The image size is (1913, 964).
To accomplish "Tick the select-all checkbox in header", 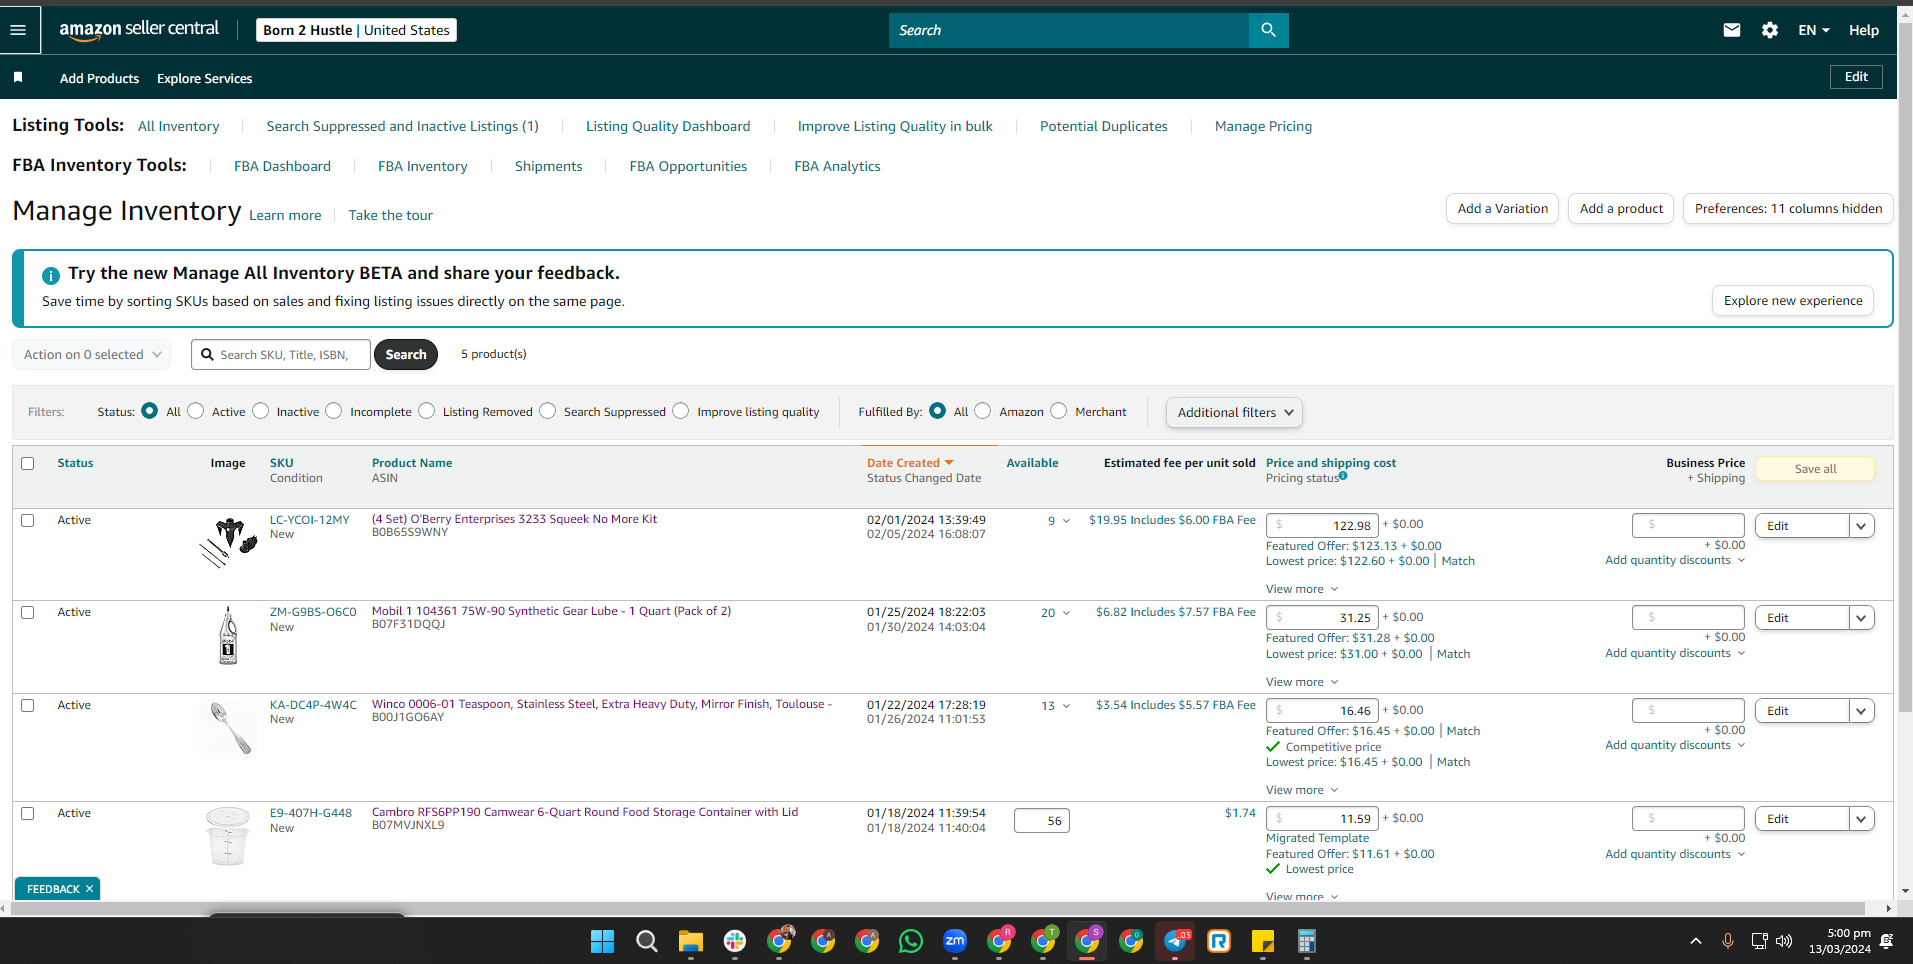I will tap(28, 463).
